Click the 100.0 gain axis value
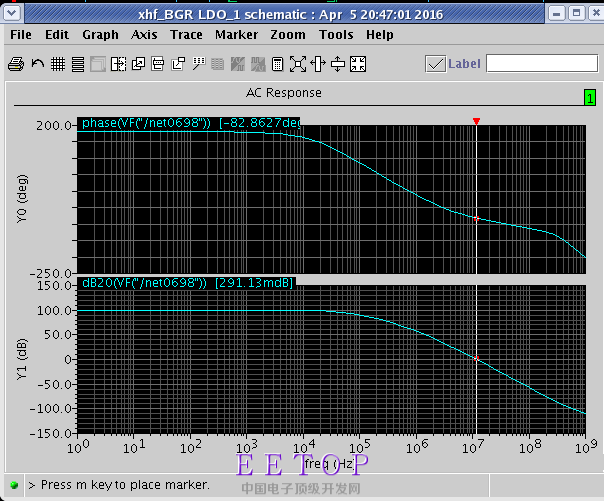 (x=54, y=310)
